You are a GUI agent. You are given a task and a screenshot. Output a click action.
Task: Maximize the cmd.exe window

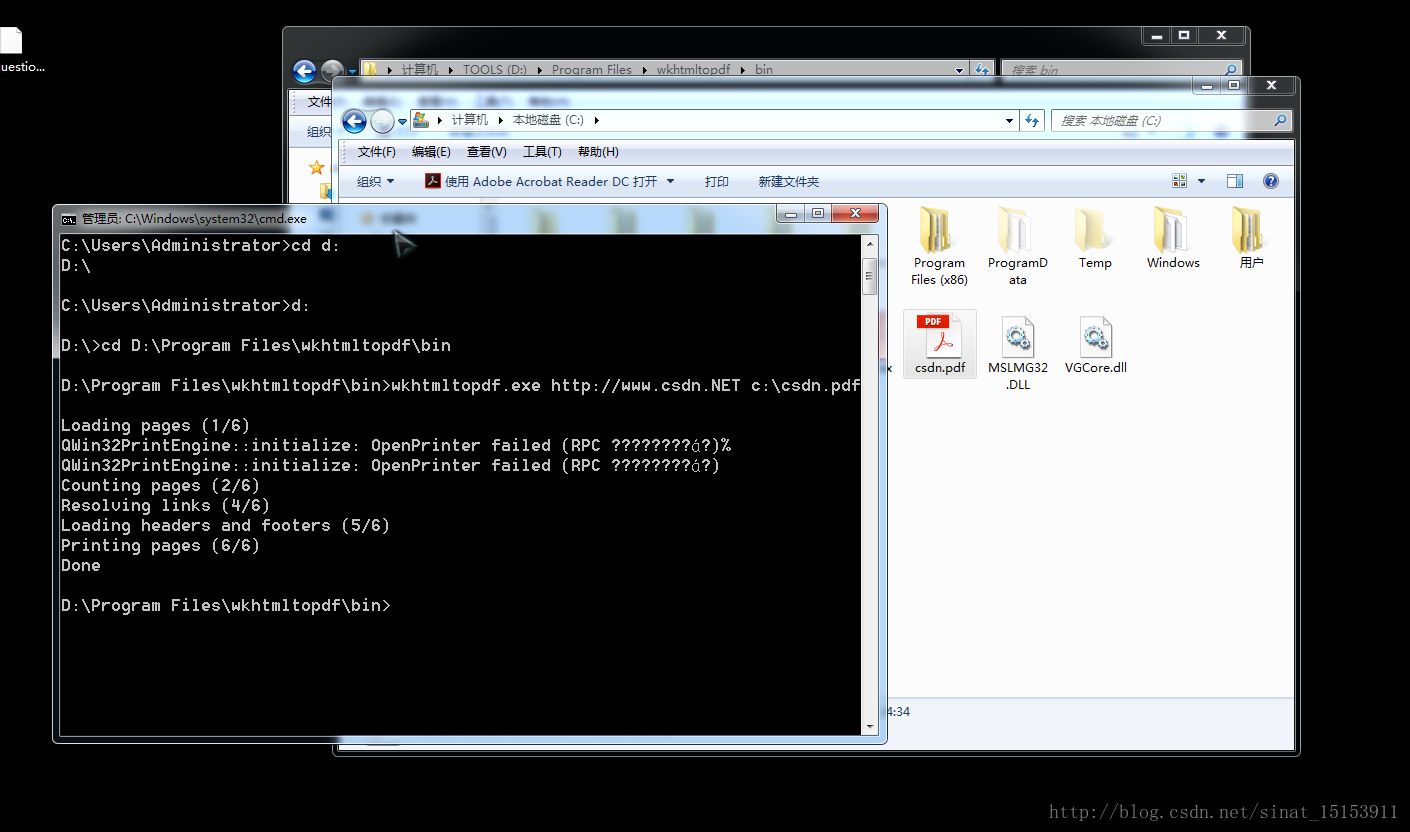818,213
